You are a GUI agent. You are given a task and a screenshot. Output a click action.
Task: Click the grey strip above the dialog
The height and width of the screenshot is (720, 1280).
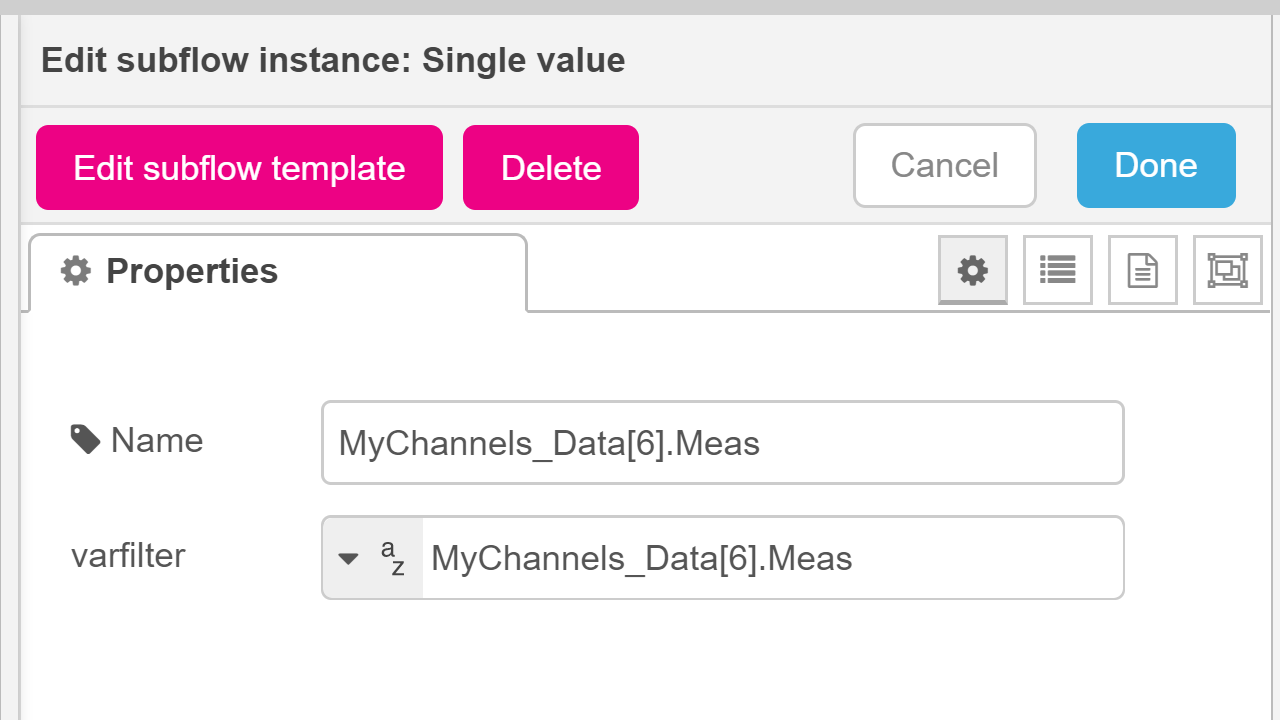click(x=640, y=8)
